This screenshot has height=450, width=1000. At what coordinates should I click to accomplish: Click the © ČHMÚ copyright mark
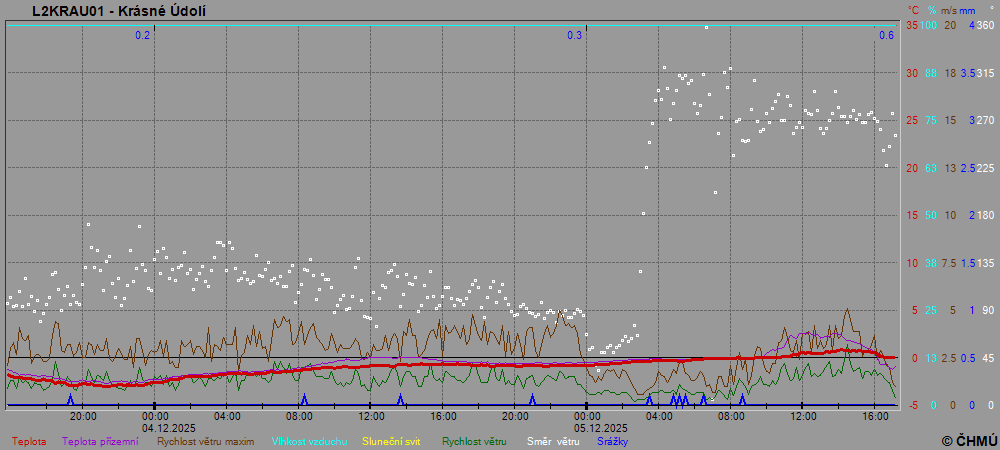969,440
